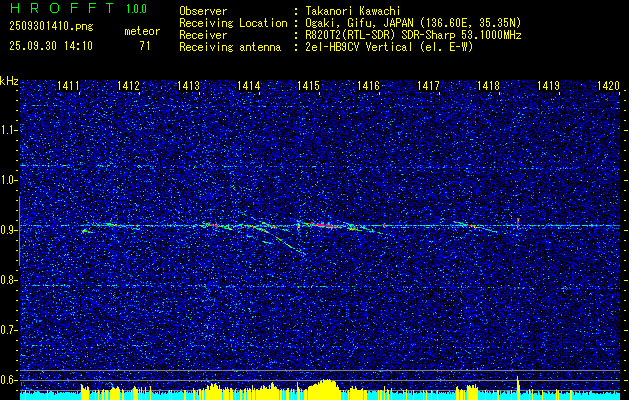Click the Observer field label
Image resolution: width=629 pixels, height=400 pixels.
pos(203,11)
